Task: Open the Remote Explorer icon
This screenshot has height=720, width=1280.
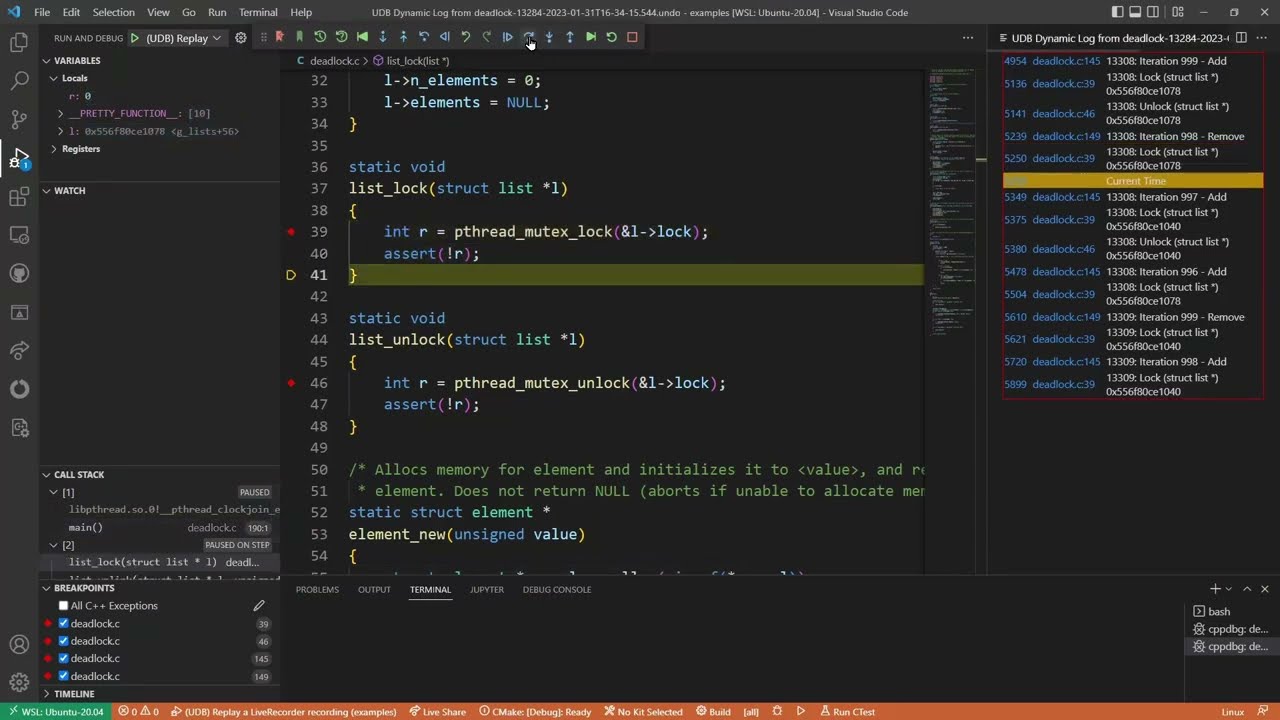Action: (x=19, y=235)
